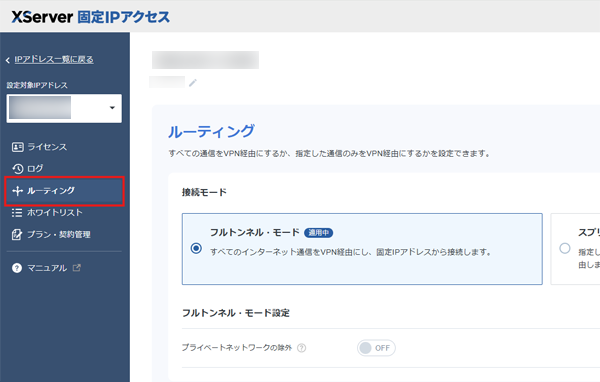
Task: Select the スプリット mode radio button
Action: (565, 248)
